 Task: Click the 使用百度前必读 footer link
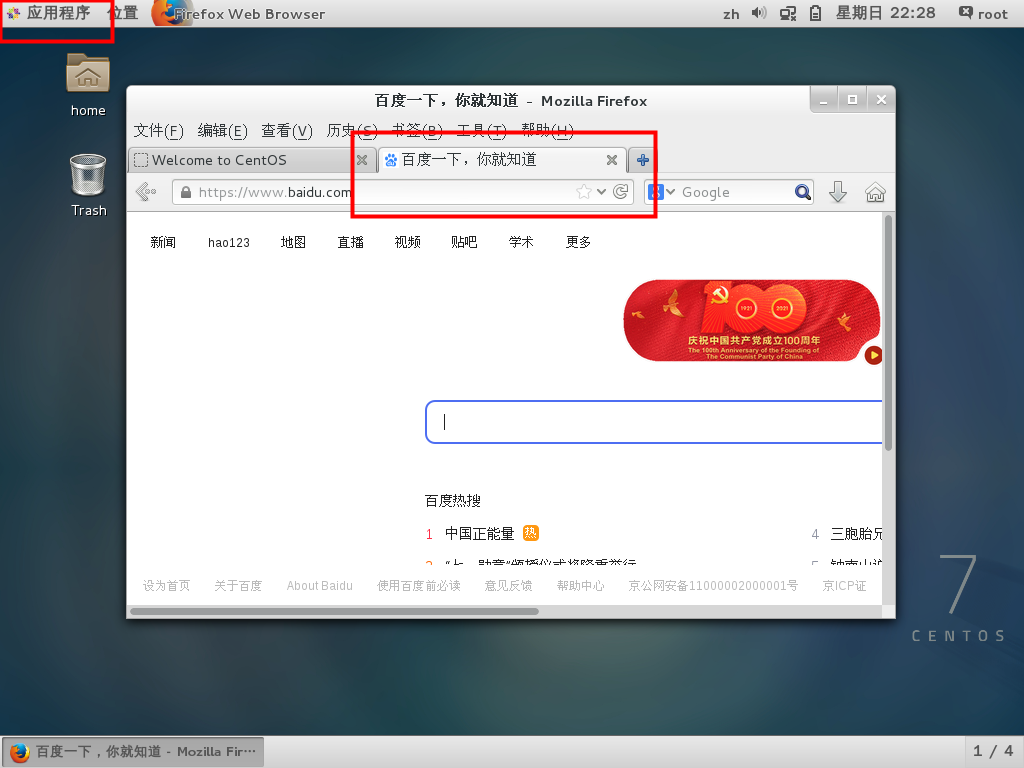[x=419, y=586]
